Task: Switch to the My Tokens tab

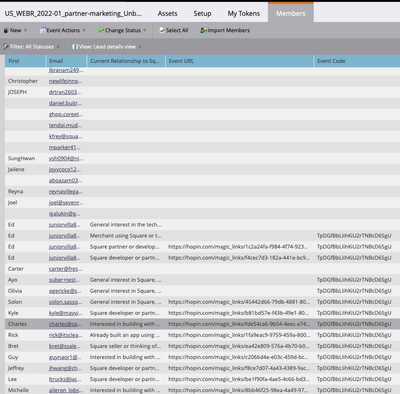Action: tap(244, 14)
